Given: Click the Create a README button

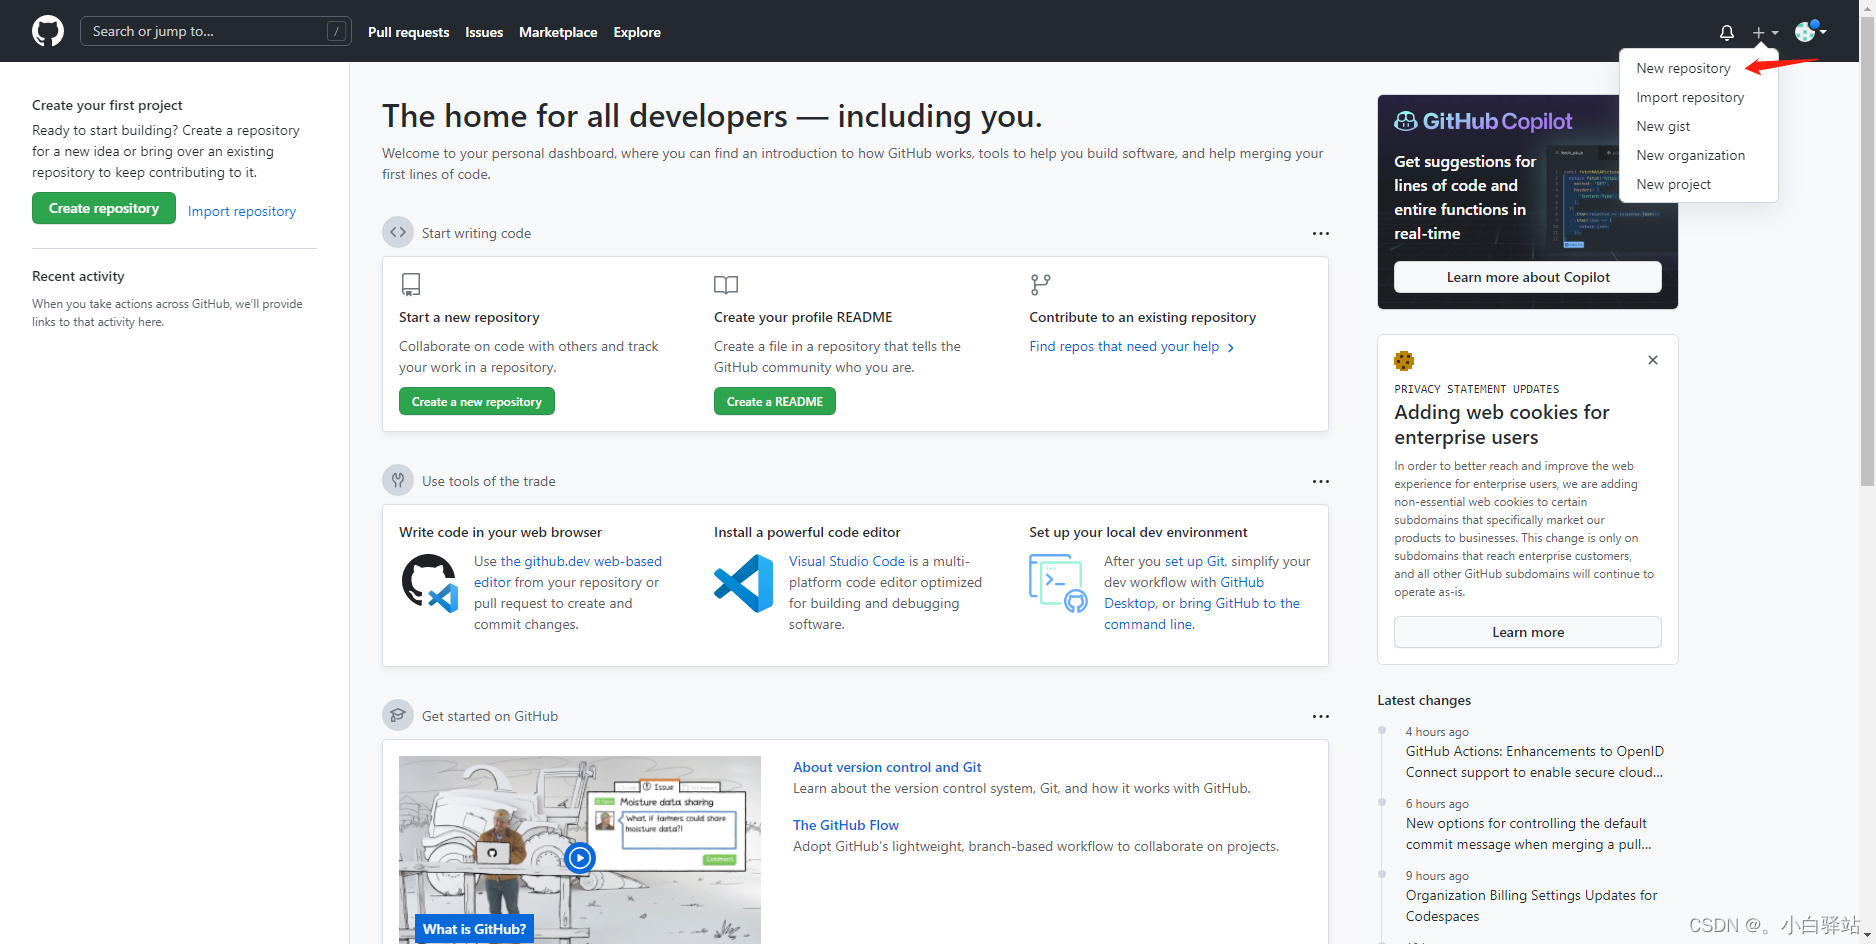Looking at the screenshot, I should coord(775,401).
